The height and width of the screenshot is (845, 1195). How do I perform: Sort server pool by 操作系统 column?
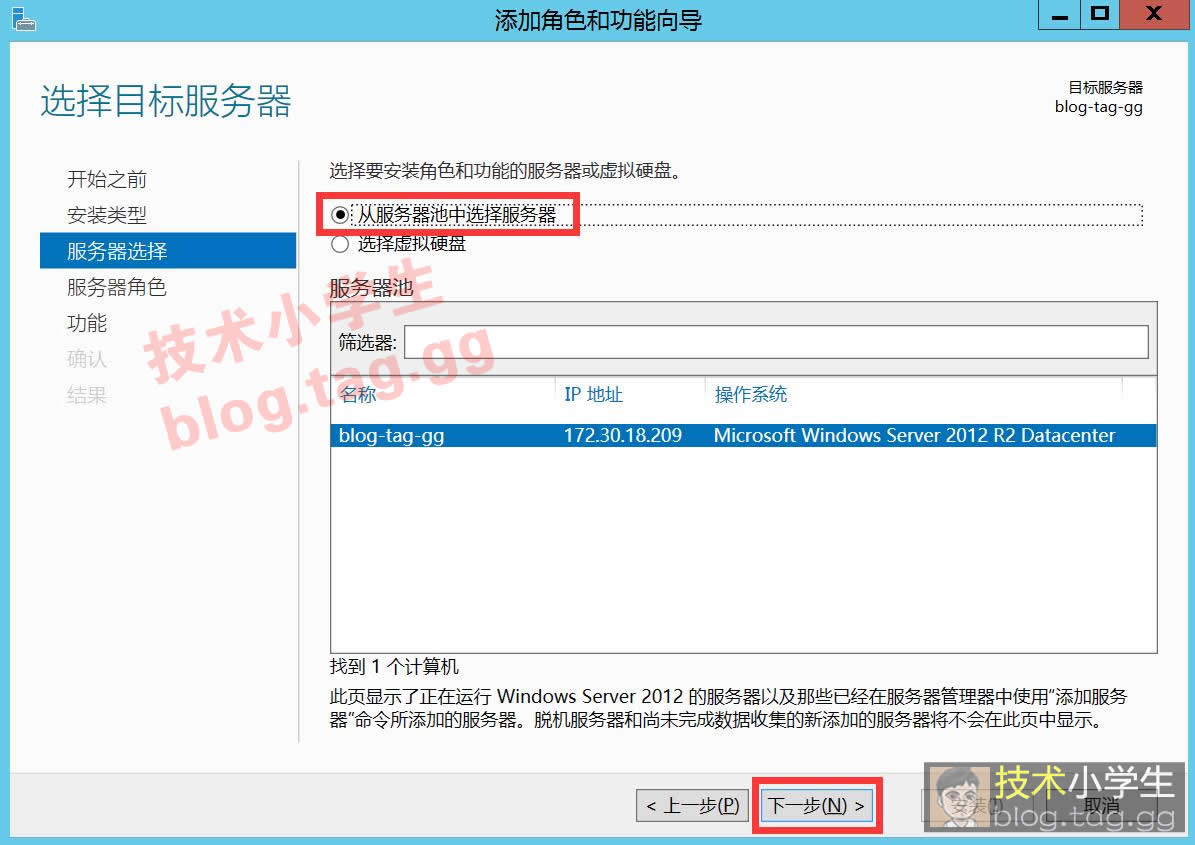click(750, 395)
